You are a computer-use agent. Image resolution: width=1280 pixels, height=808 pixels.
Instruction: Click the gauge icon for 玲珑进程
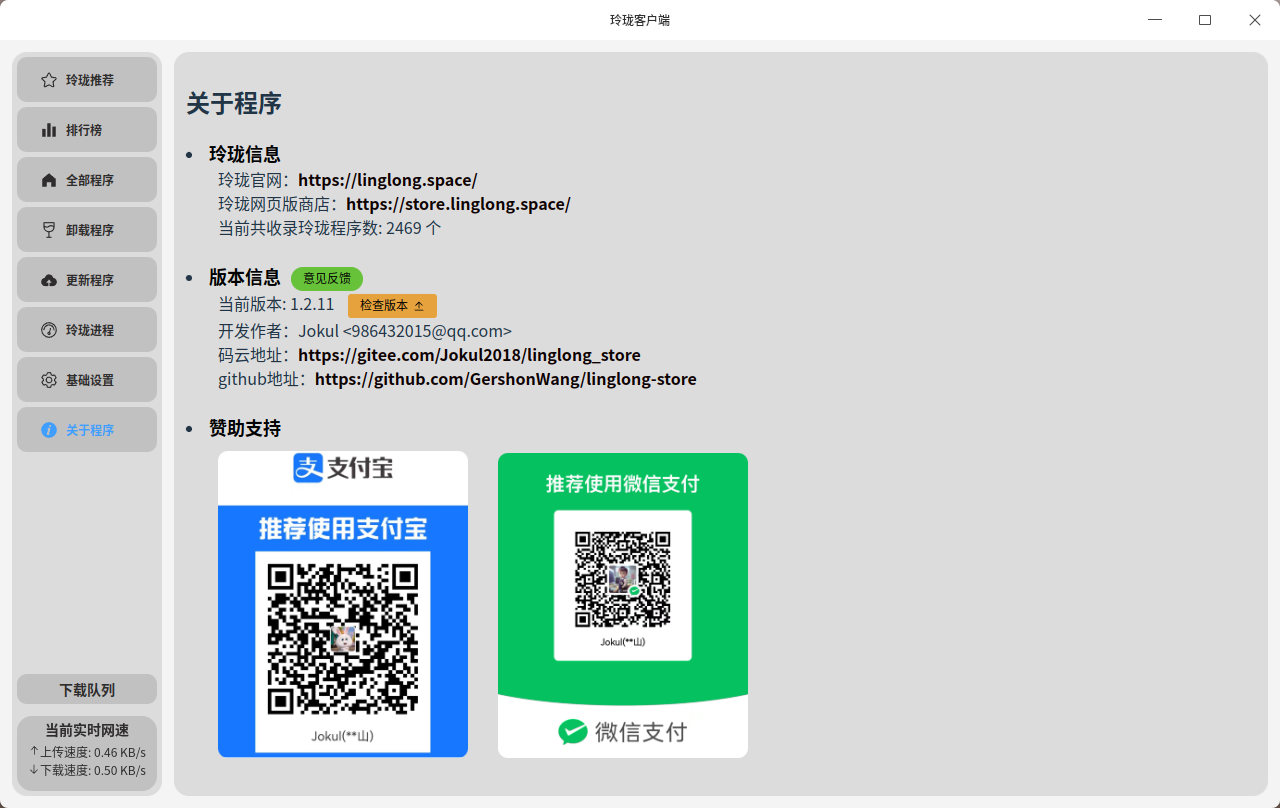pos(48,330)
